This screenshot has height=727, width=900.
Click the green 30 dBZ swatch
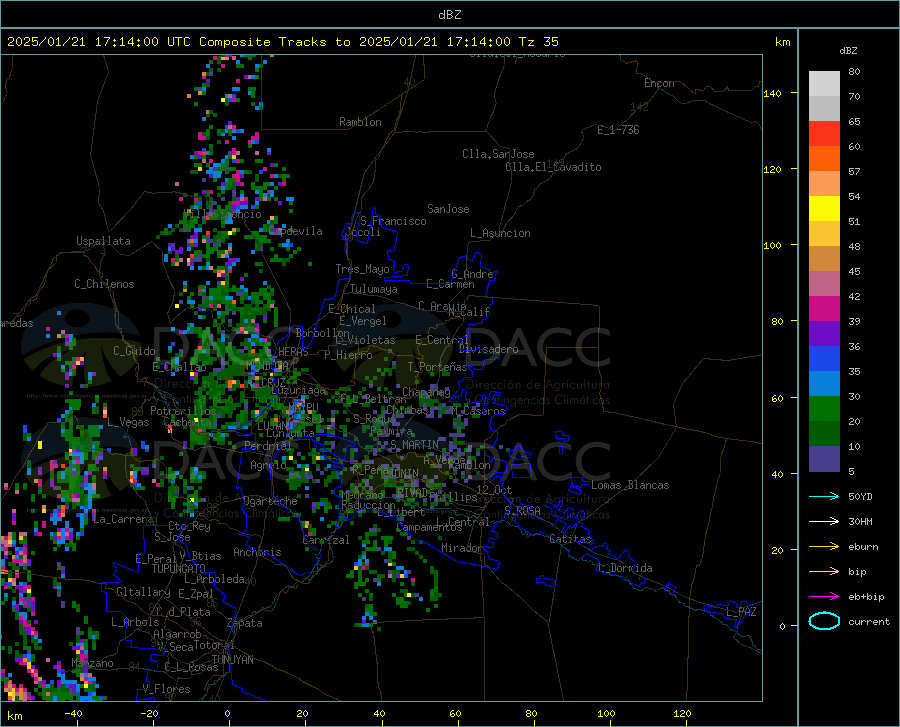pyautogui.click(x=824, y=409)
